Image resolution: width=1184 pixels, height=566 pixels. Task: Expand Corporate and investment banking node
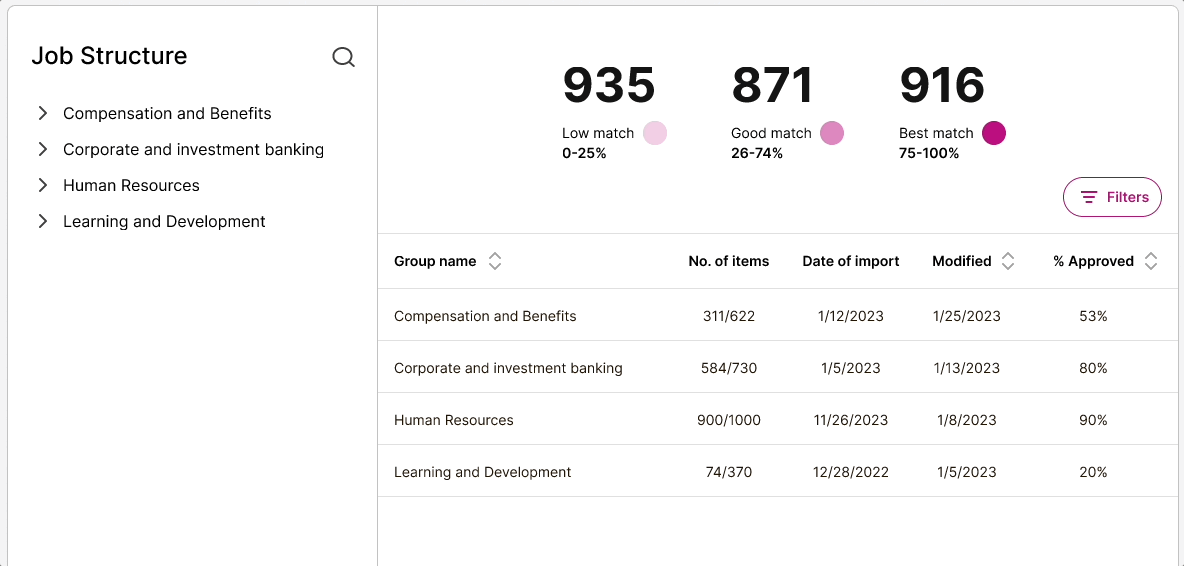coord(43,149)
